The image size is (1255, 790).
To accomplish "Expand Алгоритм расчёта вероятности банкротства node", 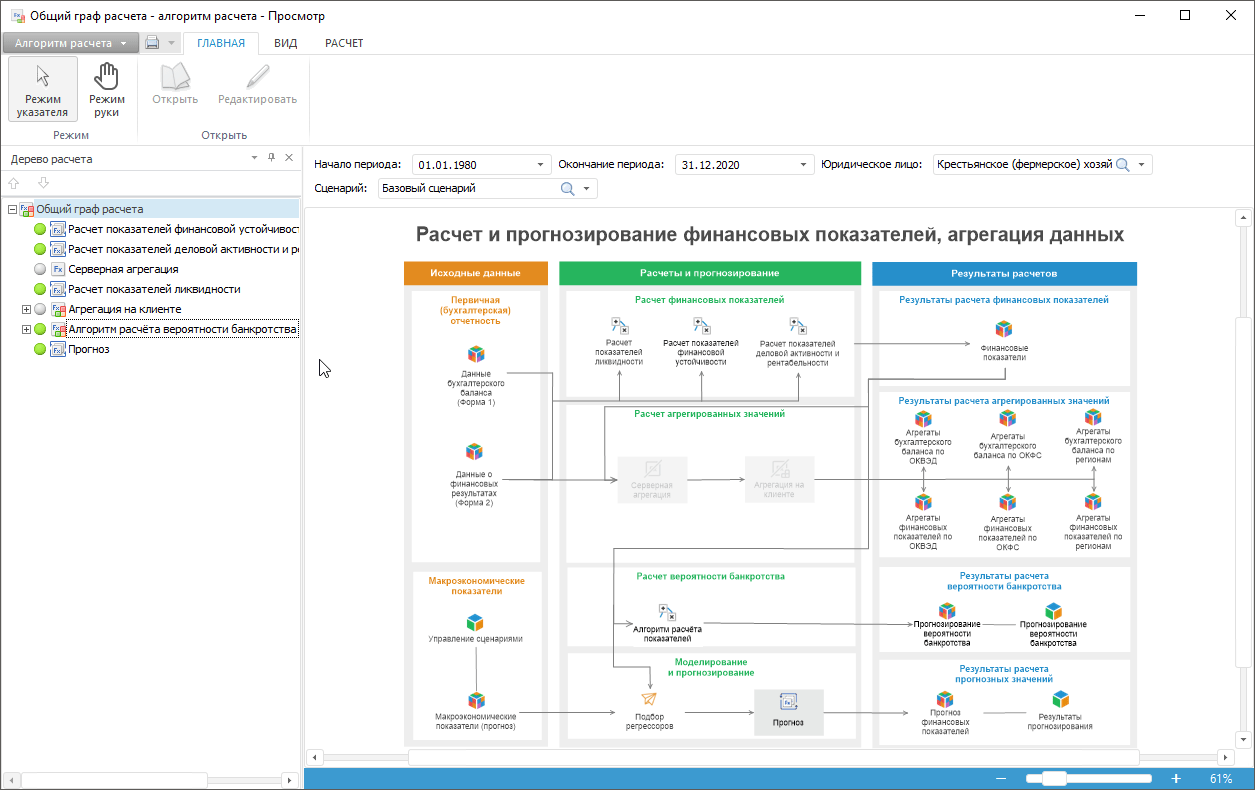I will (26, 329).
